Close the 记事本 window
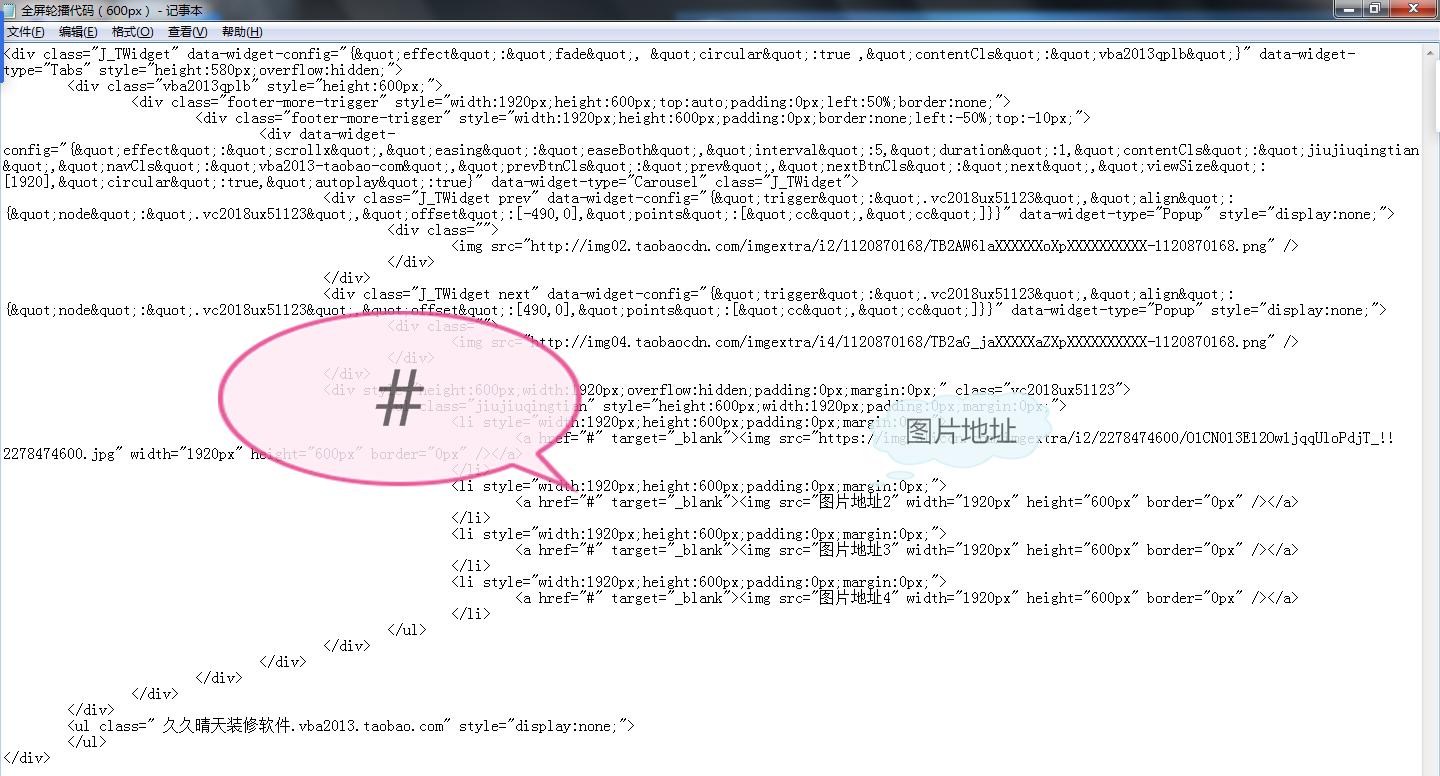The image size is (1440, 776). pyautogui.click(x=1413, y=9)
